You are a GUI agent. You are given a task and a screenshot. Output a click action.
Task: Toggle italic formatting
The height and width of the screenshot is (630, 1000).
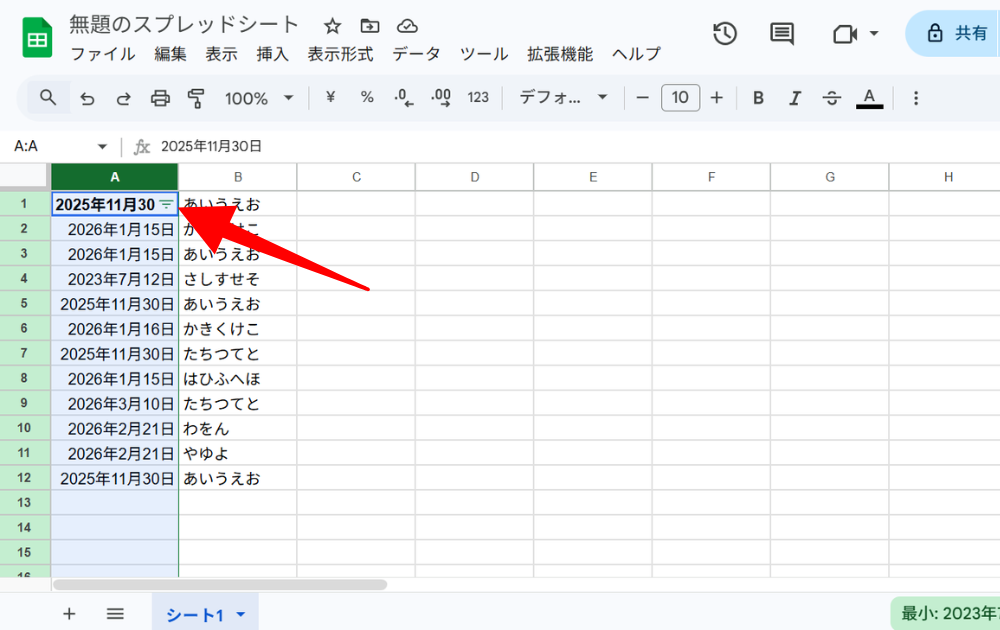[795, 98]
